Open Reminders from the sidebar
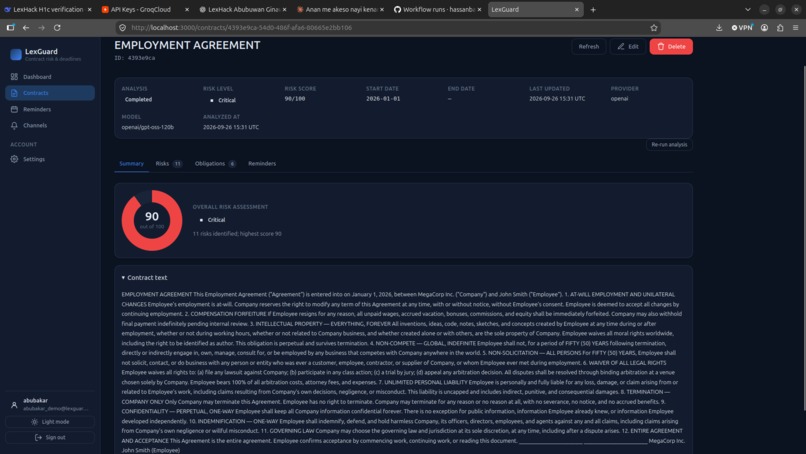806x454 pixels. [50, 110]
